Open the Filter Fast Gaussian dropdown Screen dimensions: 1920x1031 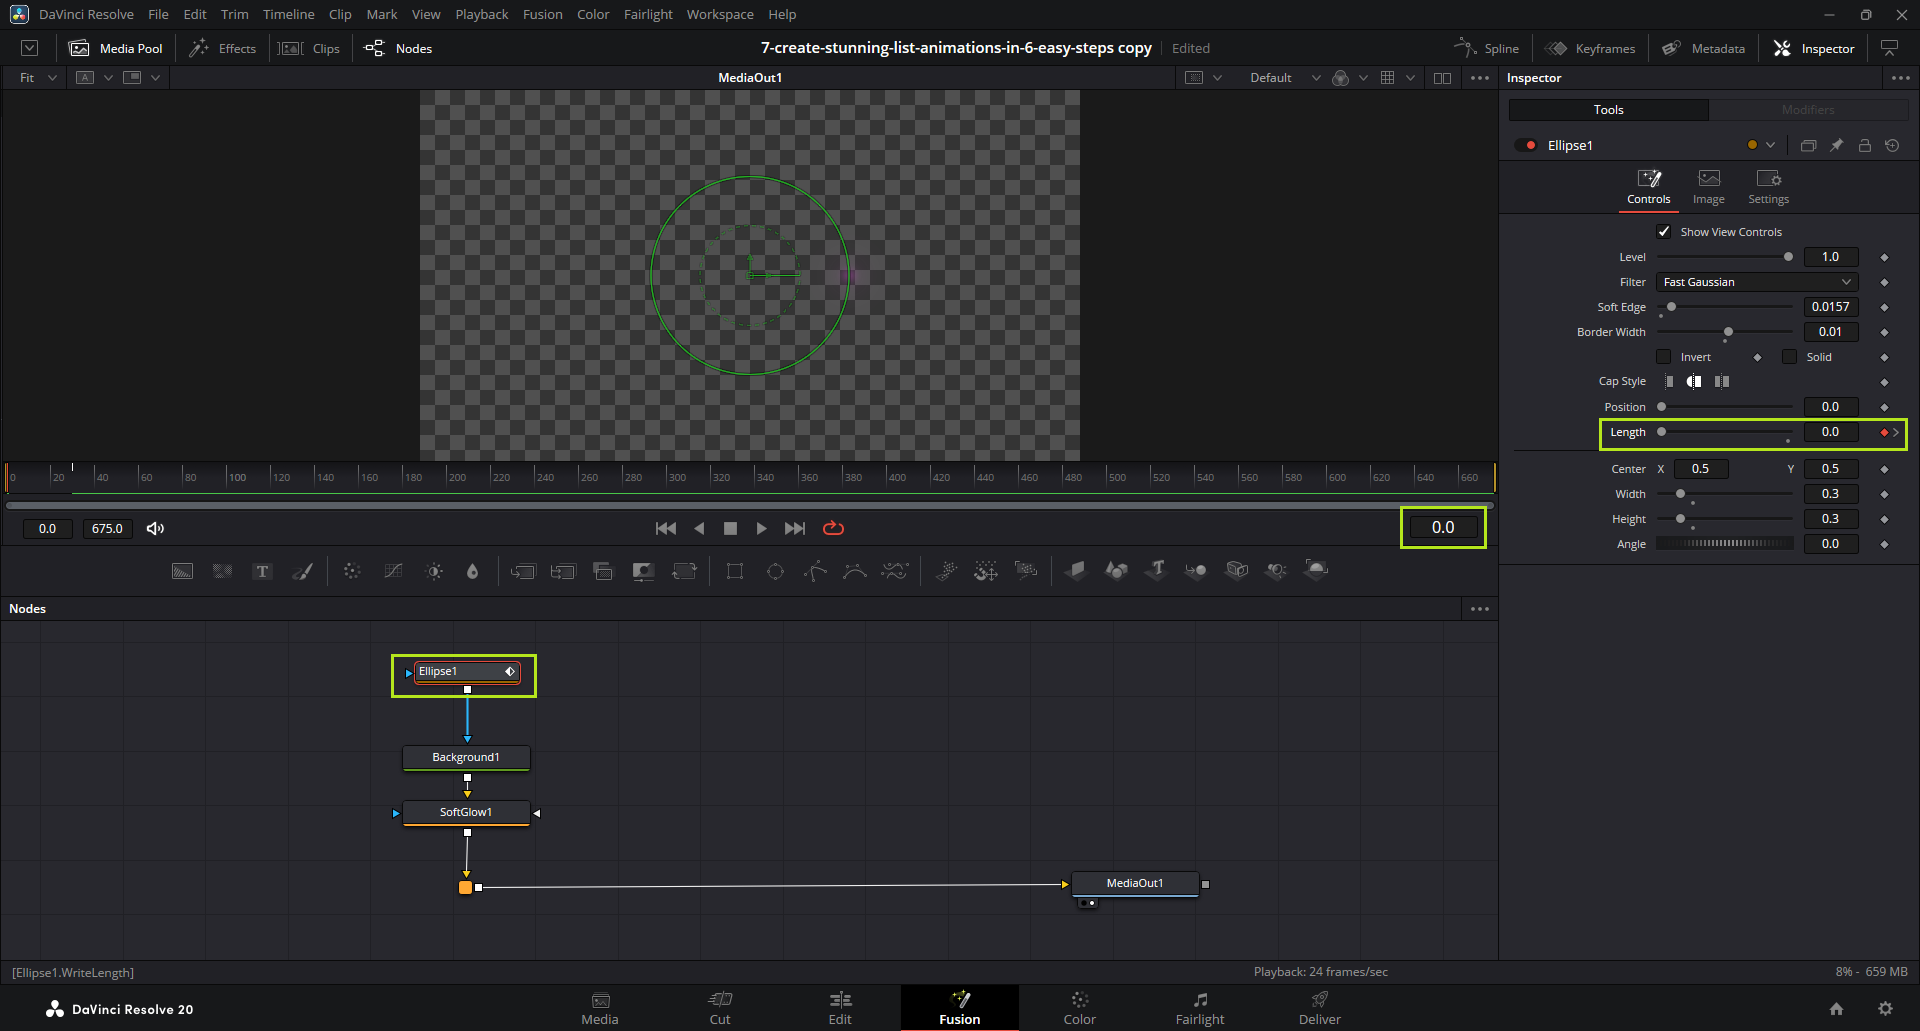[x=1756, y=282]
